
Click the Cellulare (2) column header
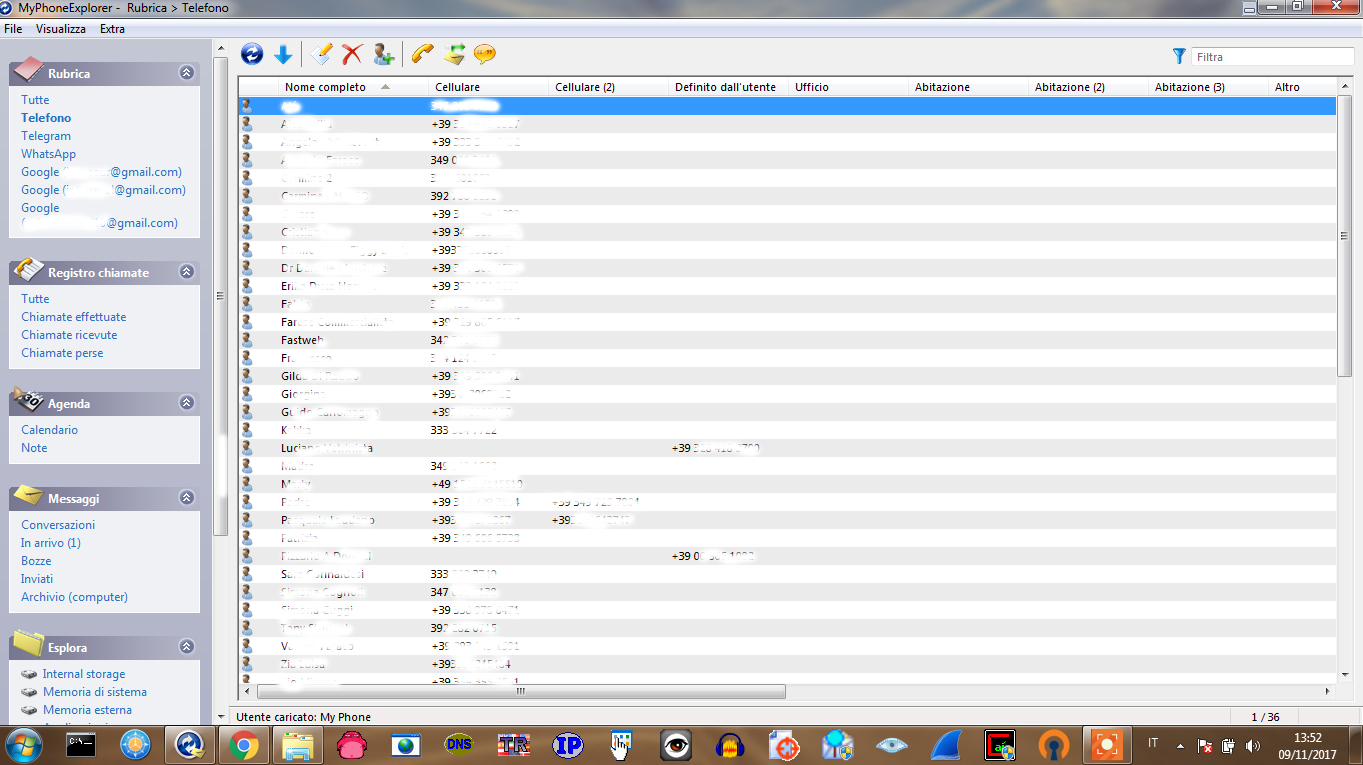coord(608,87)
